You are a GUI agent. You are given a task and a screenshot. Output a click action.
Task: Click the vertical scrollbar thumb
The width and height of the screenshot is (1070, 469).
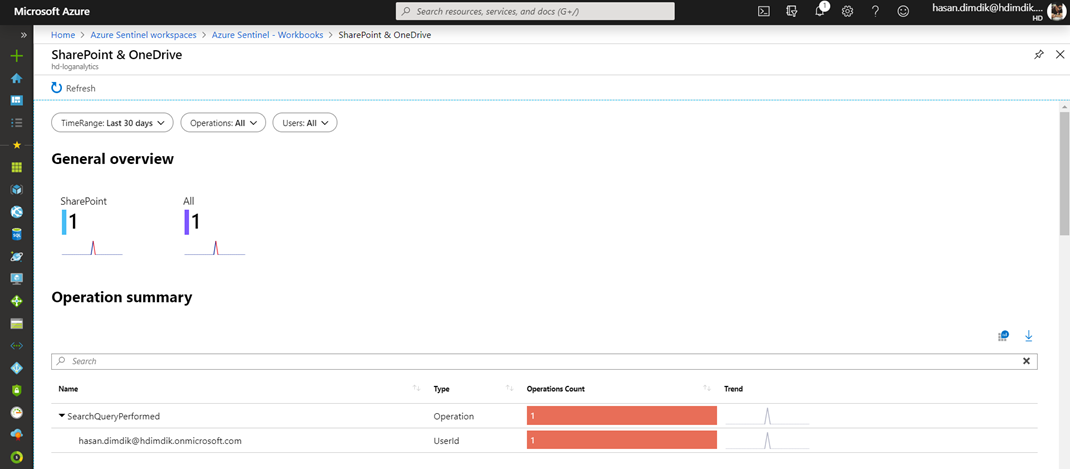pos(1064,174)
